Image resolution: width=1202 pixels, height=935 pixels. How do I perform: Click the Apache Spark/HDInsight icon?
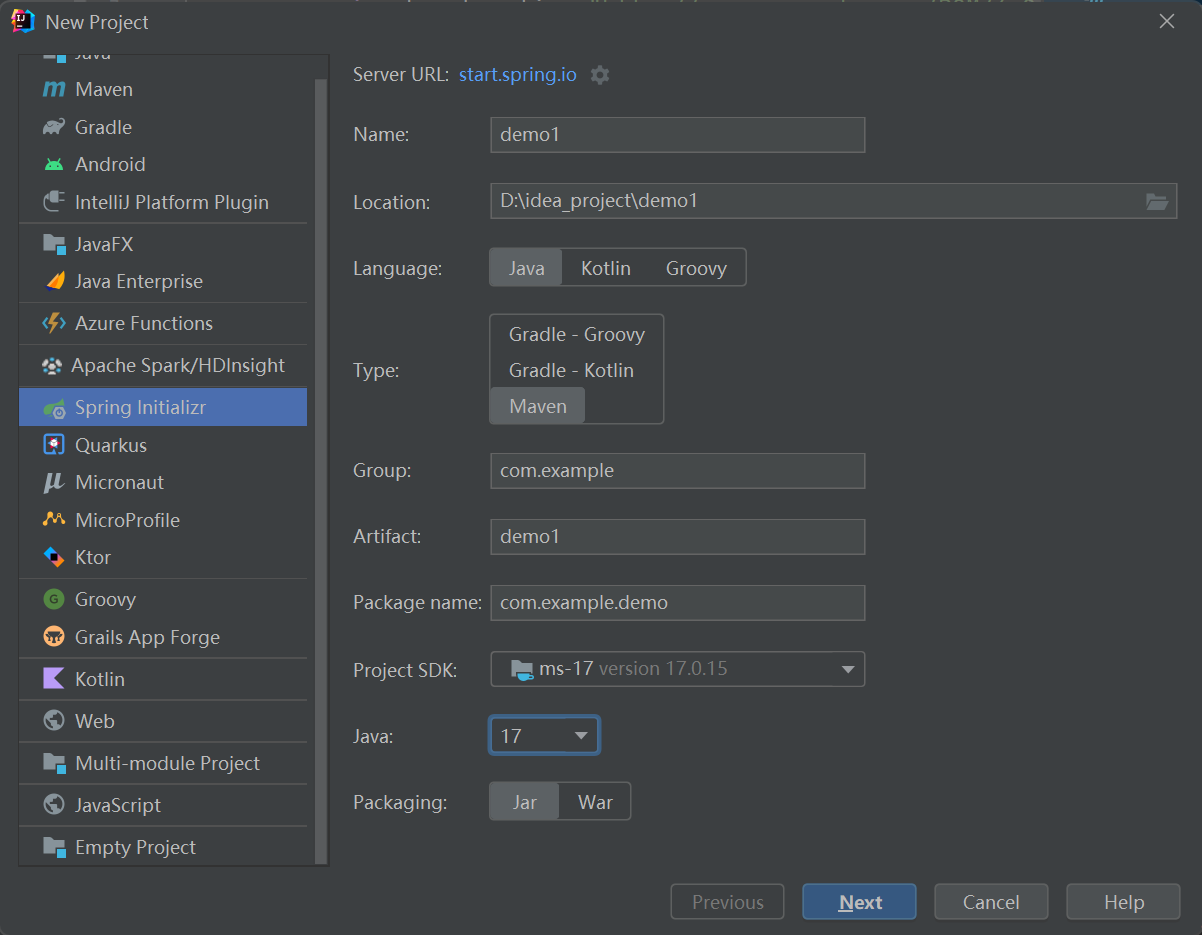[52, 366]
